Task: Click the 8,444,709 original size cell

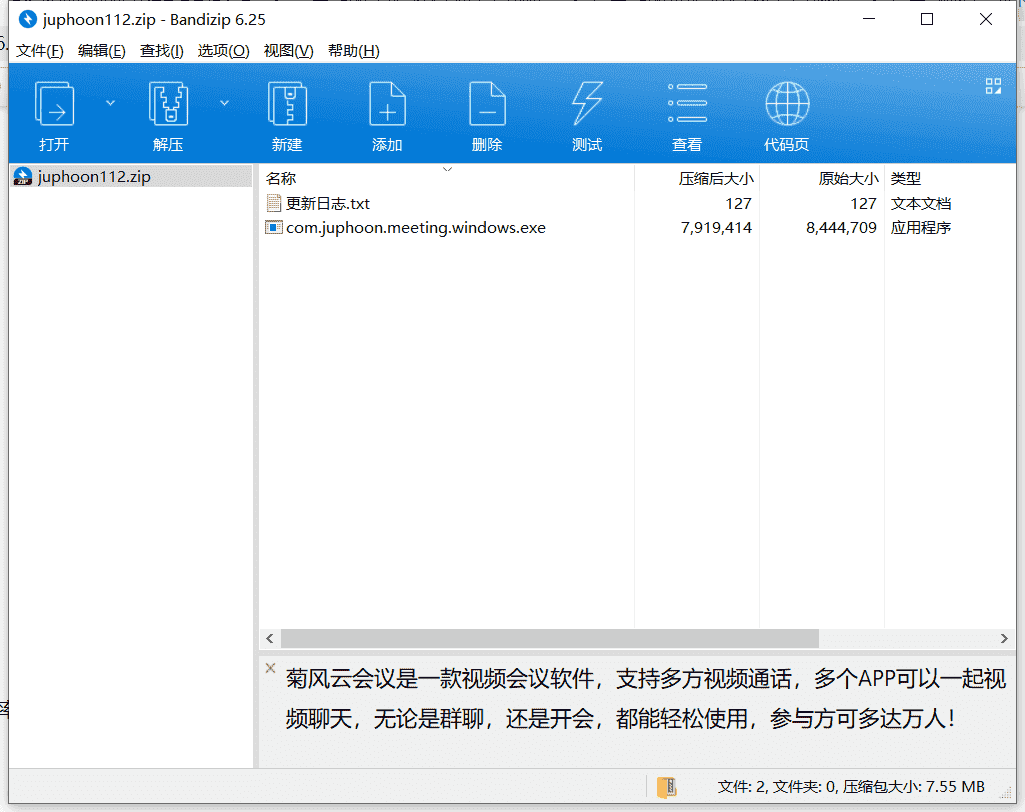Action: click(x=841, y=228)
